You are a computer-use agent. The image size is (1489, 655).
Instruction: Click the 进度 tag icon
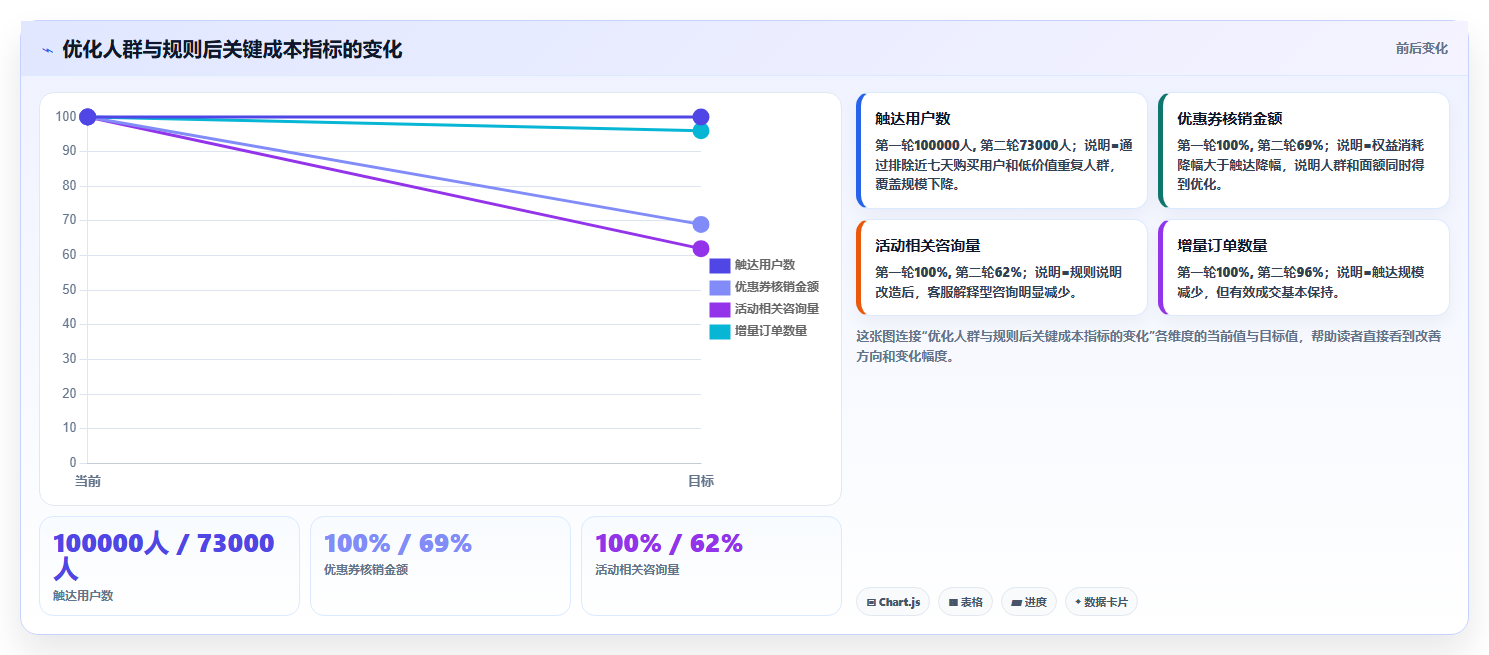point(1016,603)
